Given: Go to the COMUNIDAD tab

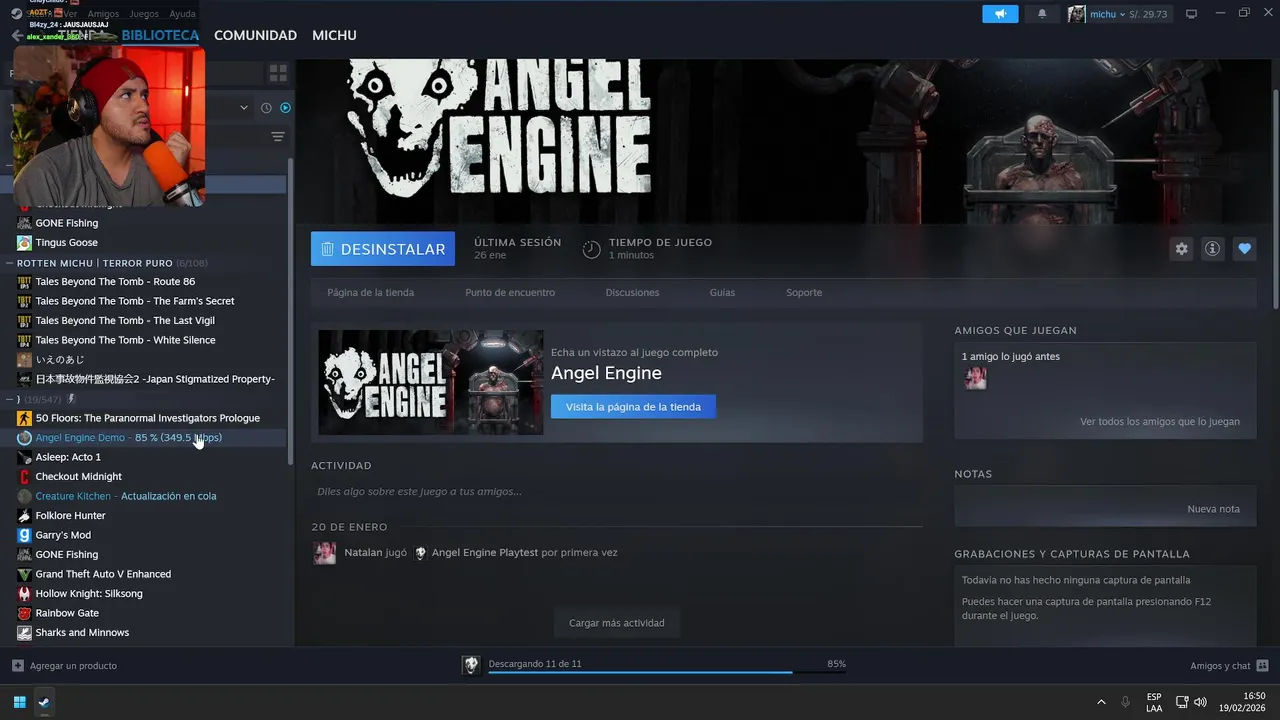Looking at the screenshot, I should pyautogui.click(x=255, y=35).
